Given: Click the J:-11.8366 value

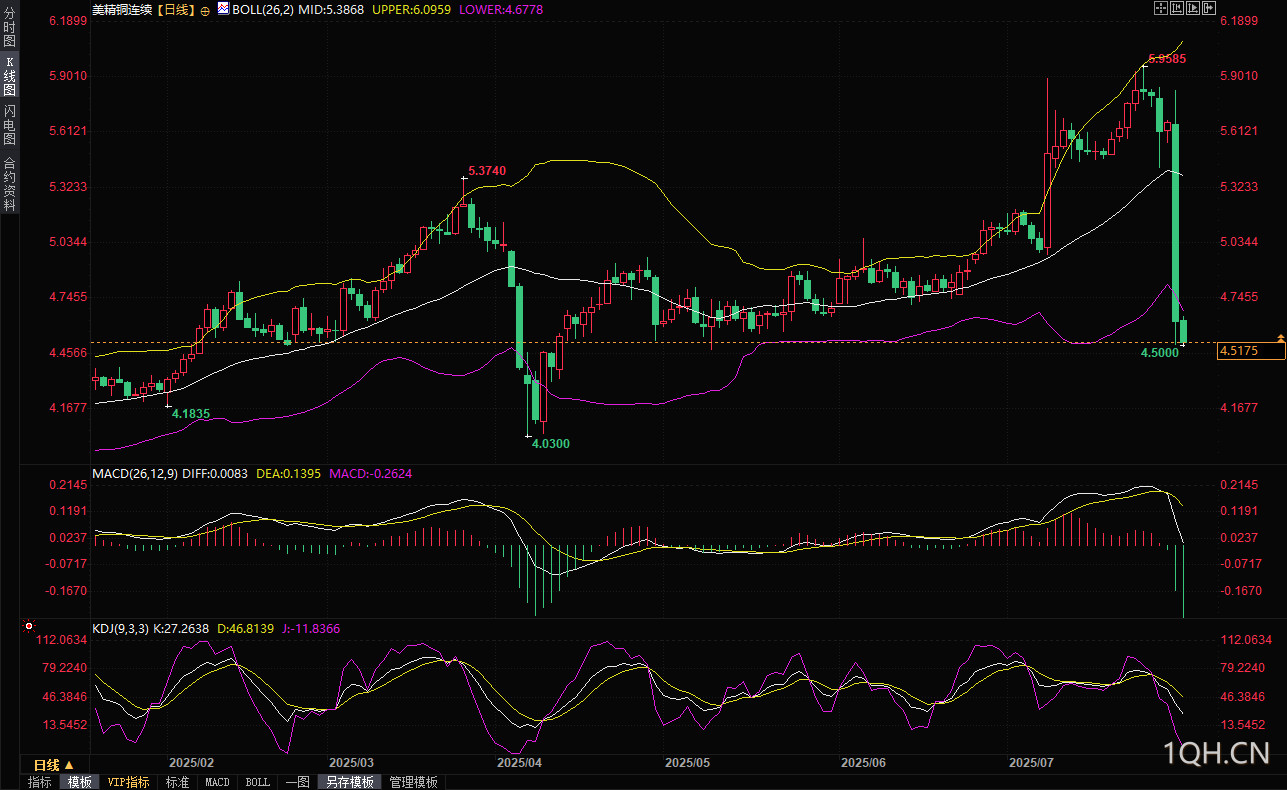Looking at the screenshot, I should 311,629.
